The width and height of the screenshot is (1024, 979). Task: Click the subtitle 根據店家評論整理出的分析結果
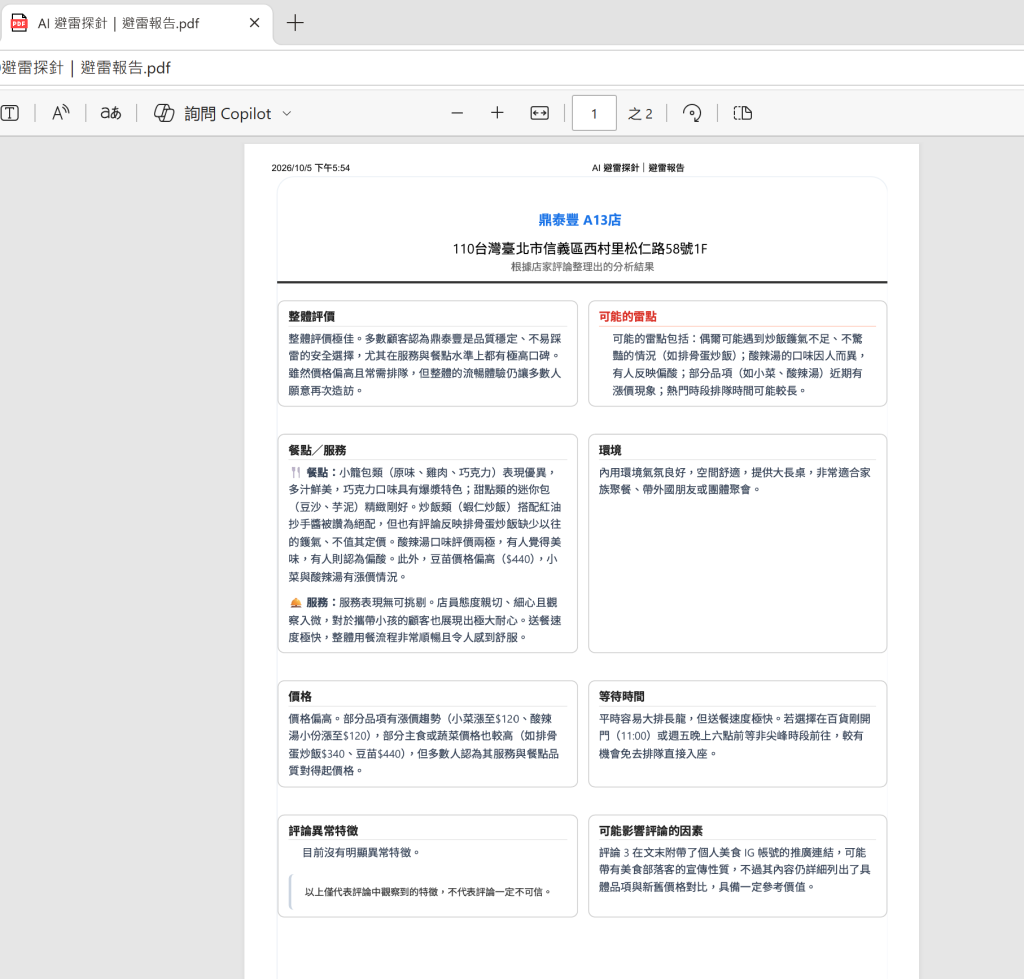[x=583, y=267]
